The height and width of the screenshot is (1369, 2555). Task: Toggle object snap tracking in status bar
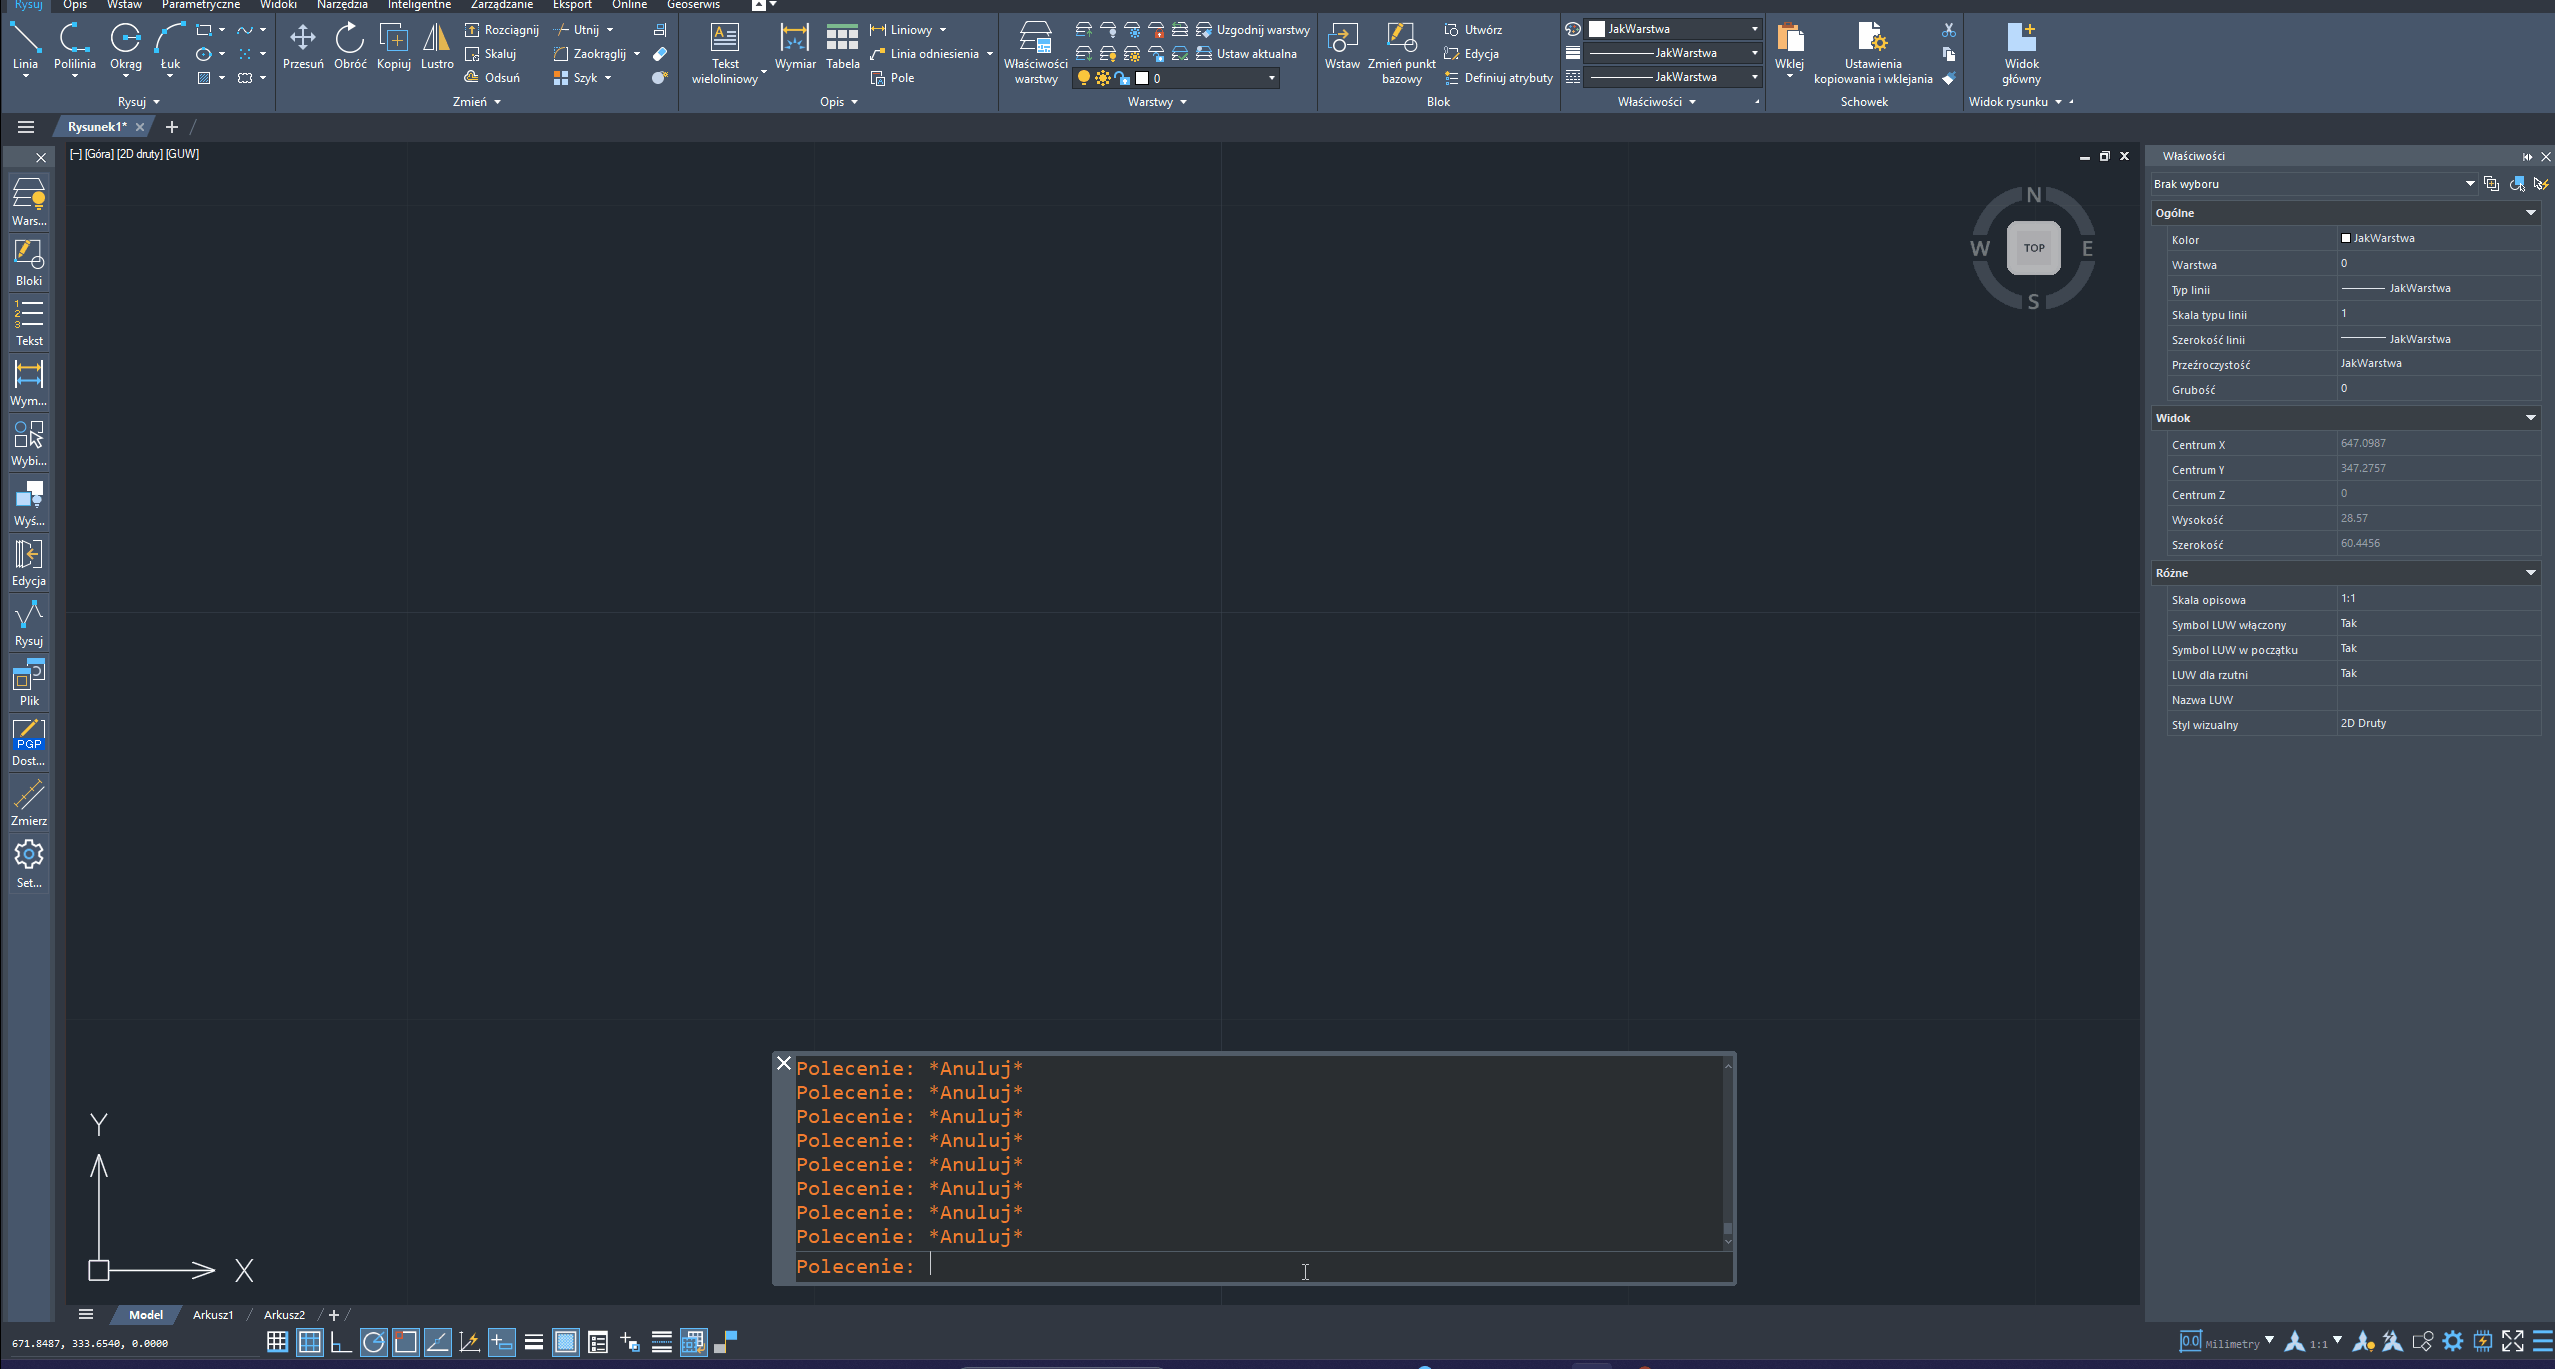tap(437, 1342)
